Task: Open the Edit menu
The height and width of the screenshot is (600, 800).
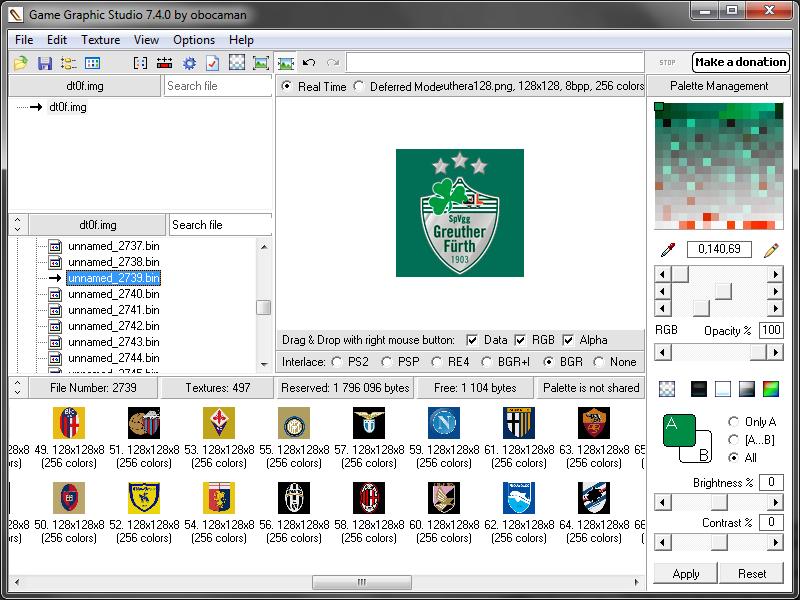Action: tap(57, 40)
